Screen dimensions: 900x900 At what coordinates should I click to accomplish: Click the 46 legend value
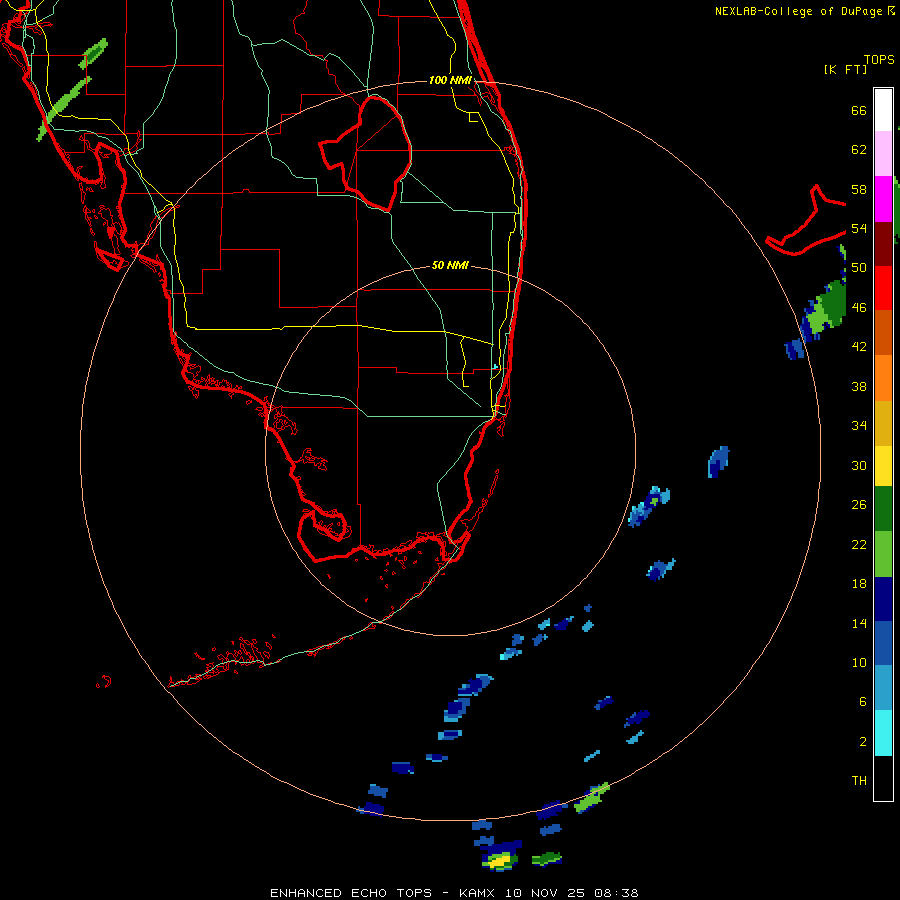tap(859, 308)
